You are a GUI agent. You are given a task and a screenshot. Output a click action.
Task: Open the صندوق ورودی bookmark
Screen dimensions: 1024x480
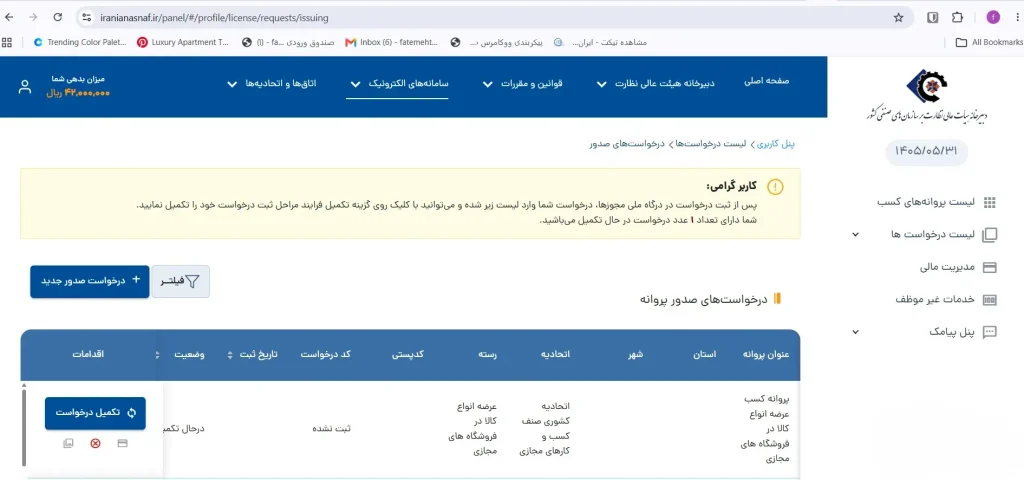(288, 42)
